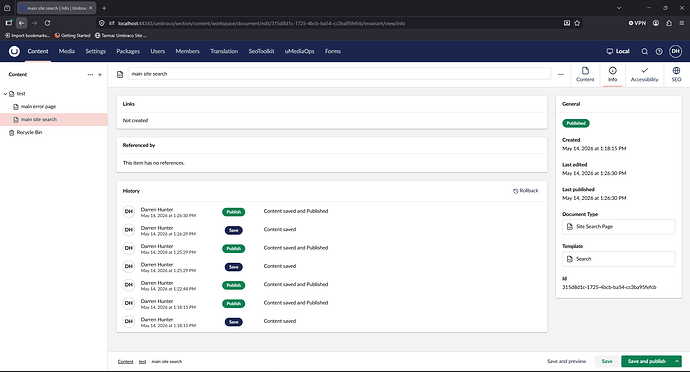The image size is (690, 372).
Task: Open Getting Started bookmark
Action: [73, 36]
